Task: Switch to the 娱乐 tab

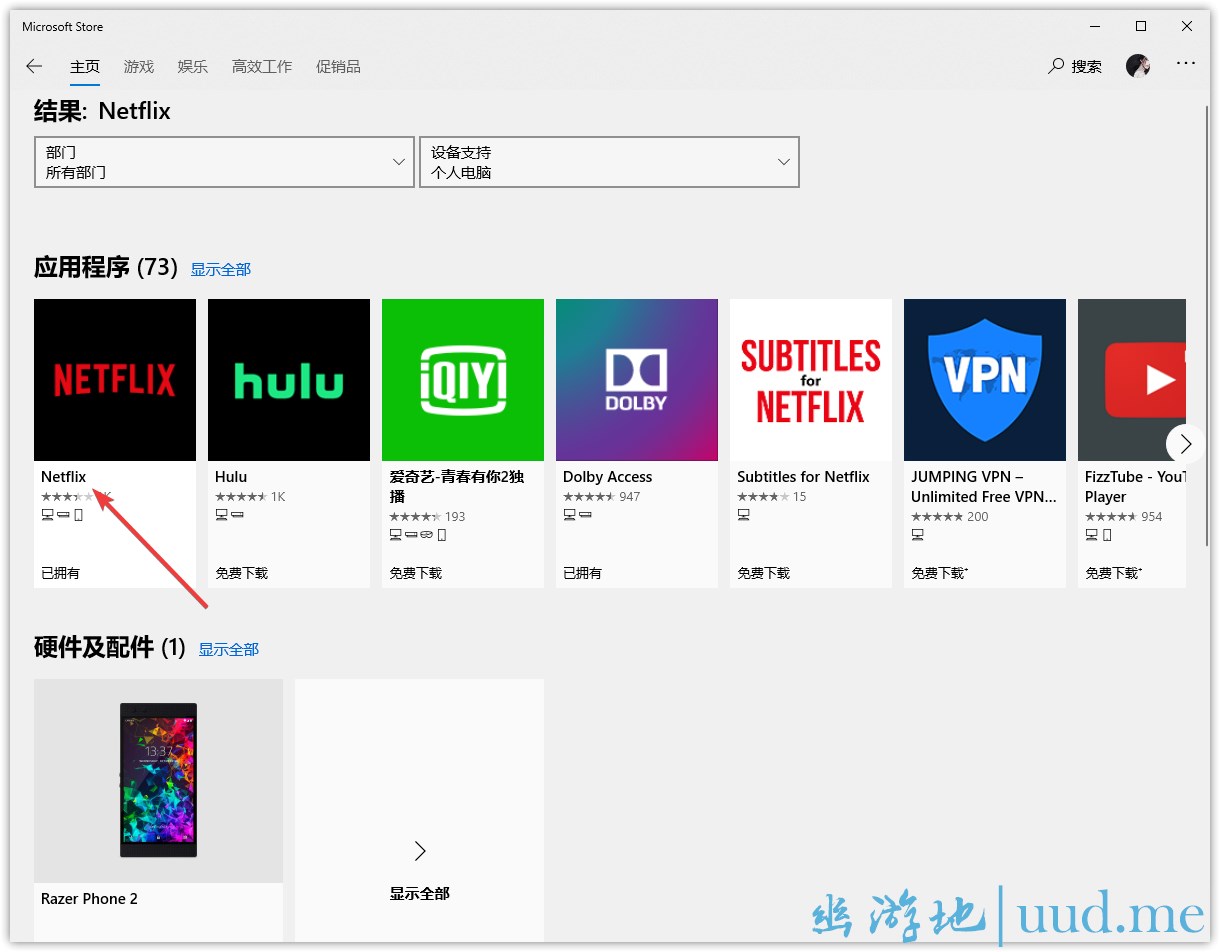Action: click(193, 67)
